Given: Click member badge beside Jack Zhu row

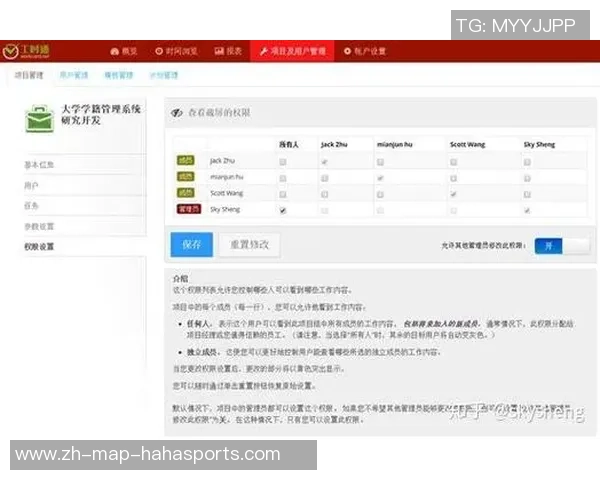Looking at the screenshot, I should point(186,160).
